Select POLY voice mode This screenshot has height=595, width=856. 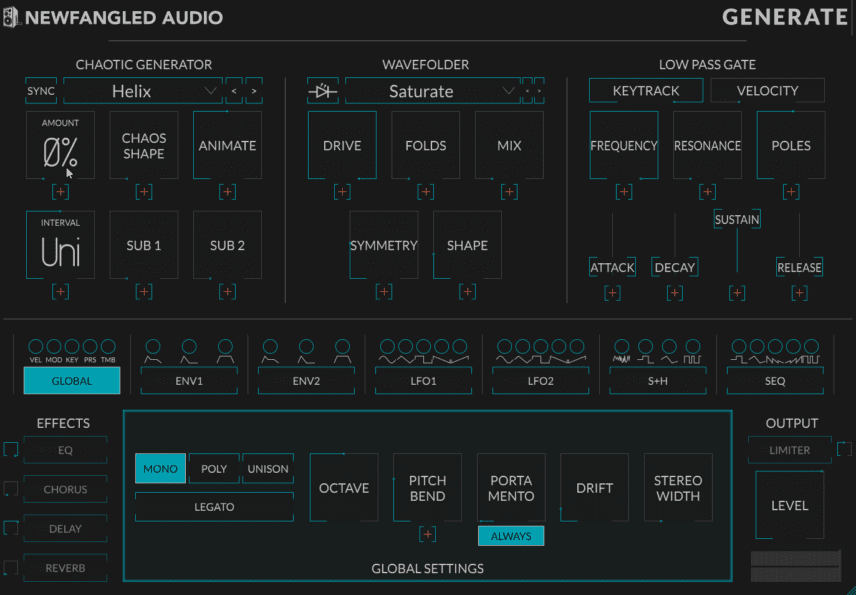[214, 469]
